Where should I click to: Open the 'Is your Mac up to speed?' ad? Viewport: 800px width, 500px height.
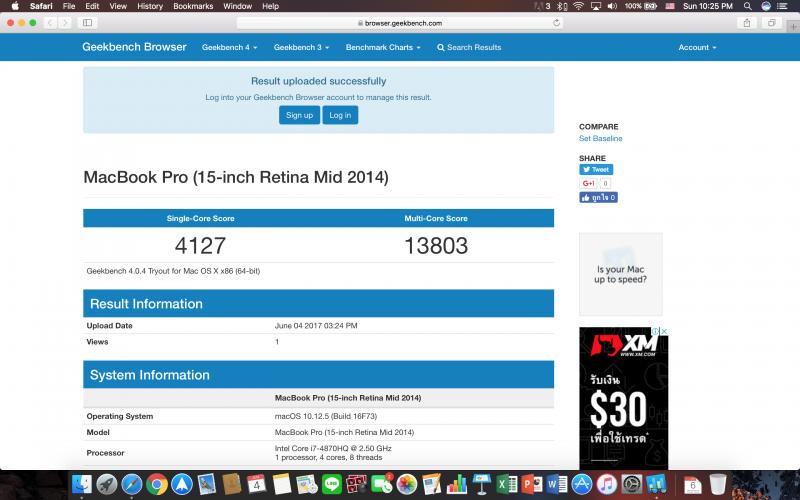point(620,274)
